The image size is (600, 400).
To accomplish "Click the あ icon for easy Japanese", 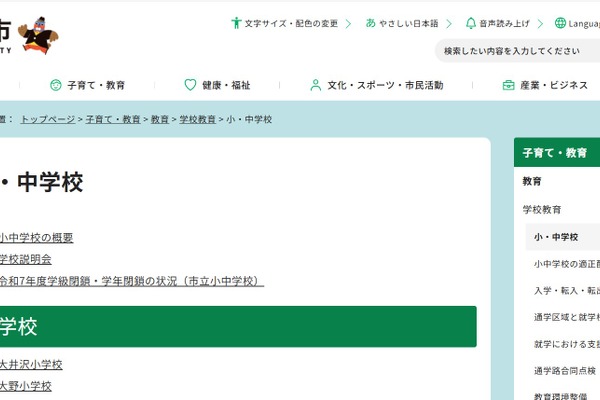I will pyautogui.click(x=370, y=23).
